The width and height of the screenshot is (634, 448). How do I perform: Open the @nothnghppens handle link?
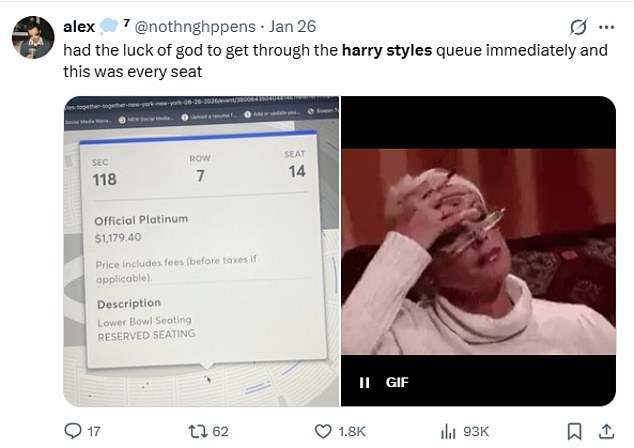tap(192, 25)
